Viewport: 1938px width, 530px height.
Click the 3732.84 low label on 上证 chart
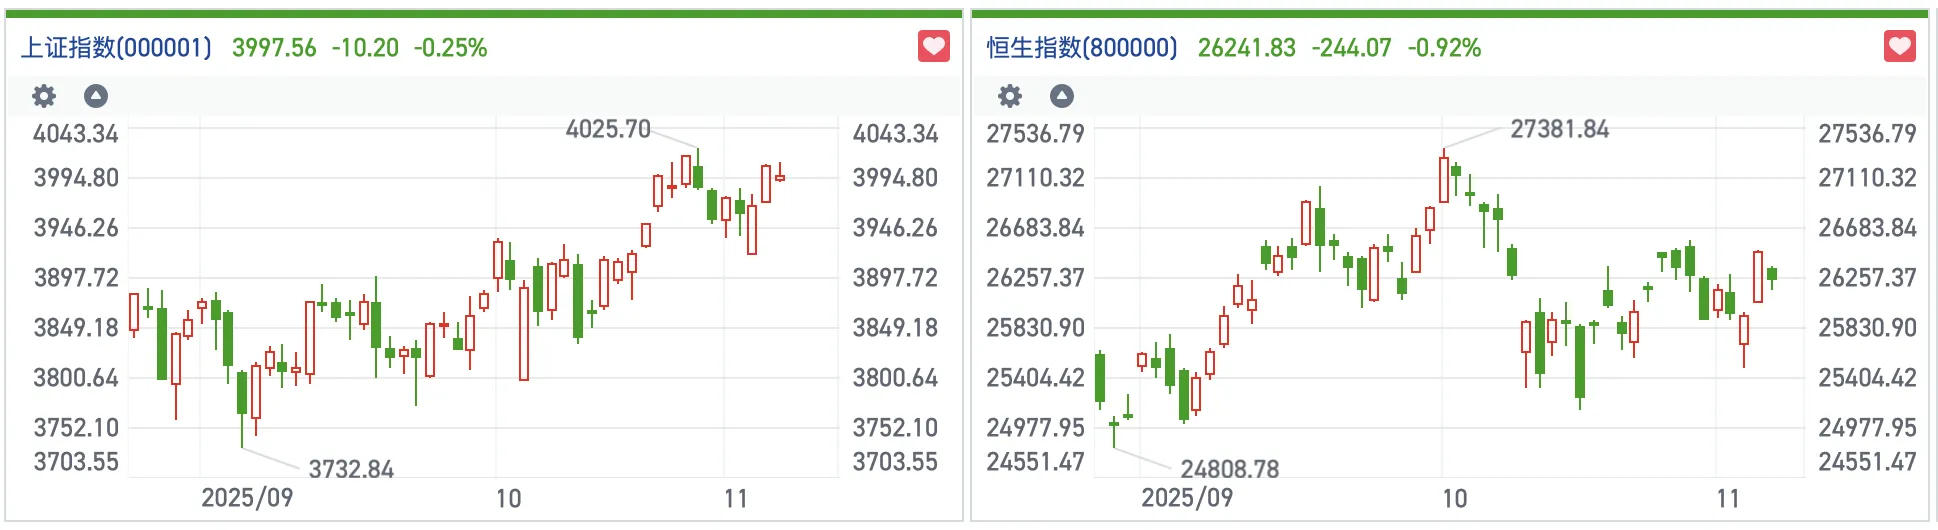coord(351,469)
